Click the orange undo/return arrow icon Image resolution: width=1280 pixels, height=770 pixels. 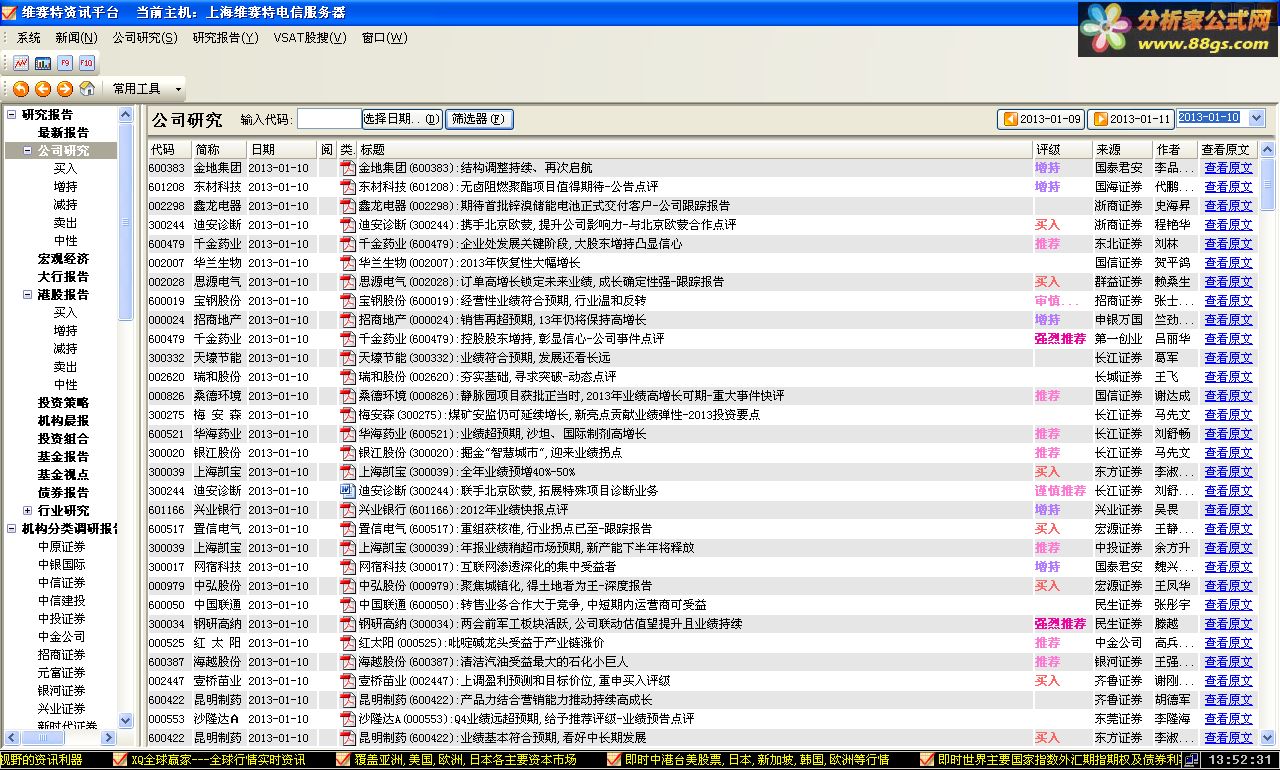click(x=21, y=89)
